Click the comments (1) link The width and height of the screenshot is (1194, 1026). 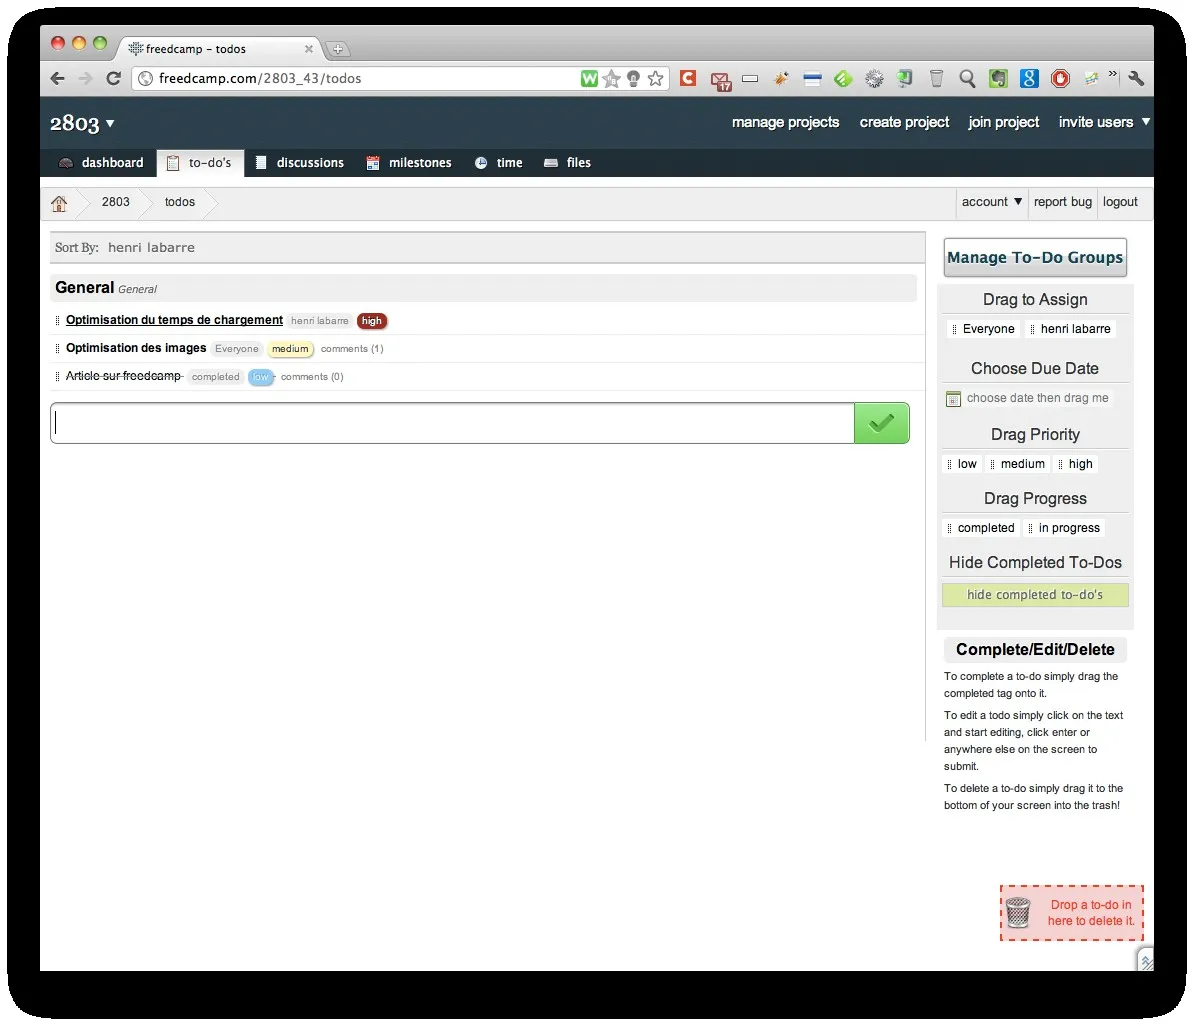tap(352, 349)
